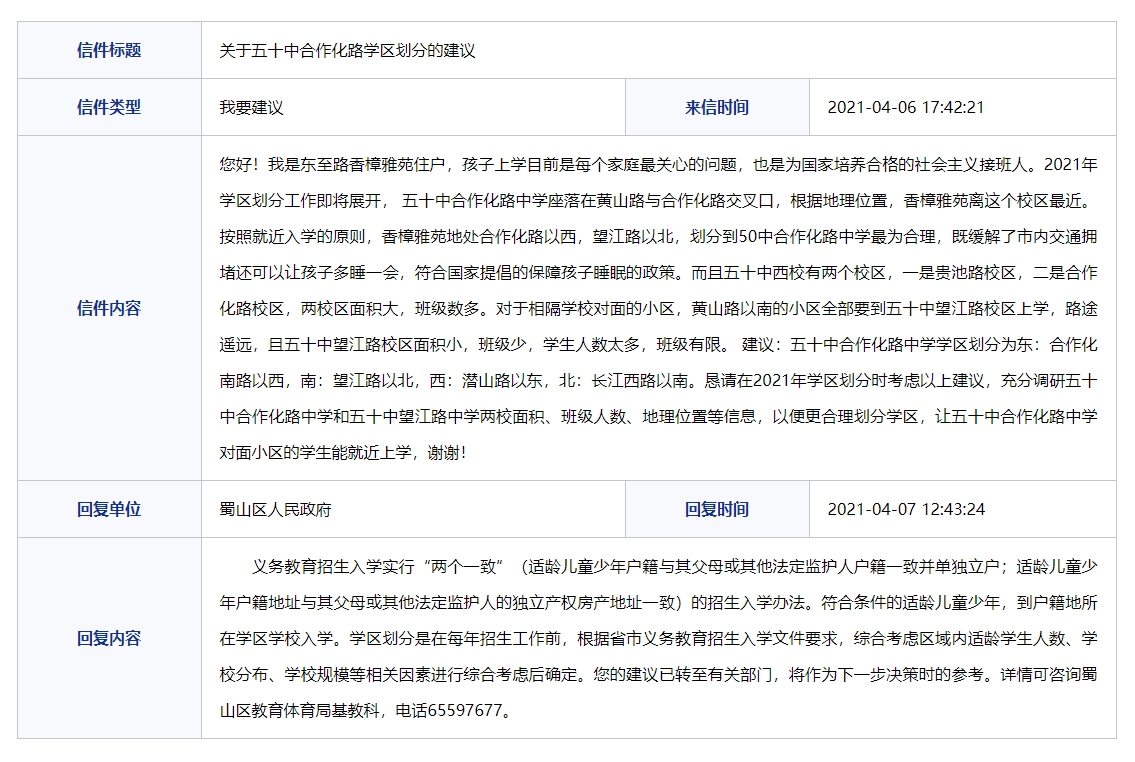Click the 信件类型 label cell

[x=109, y=107]
